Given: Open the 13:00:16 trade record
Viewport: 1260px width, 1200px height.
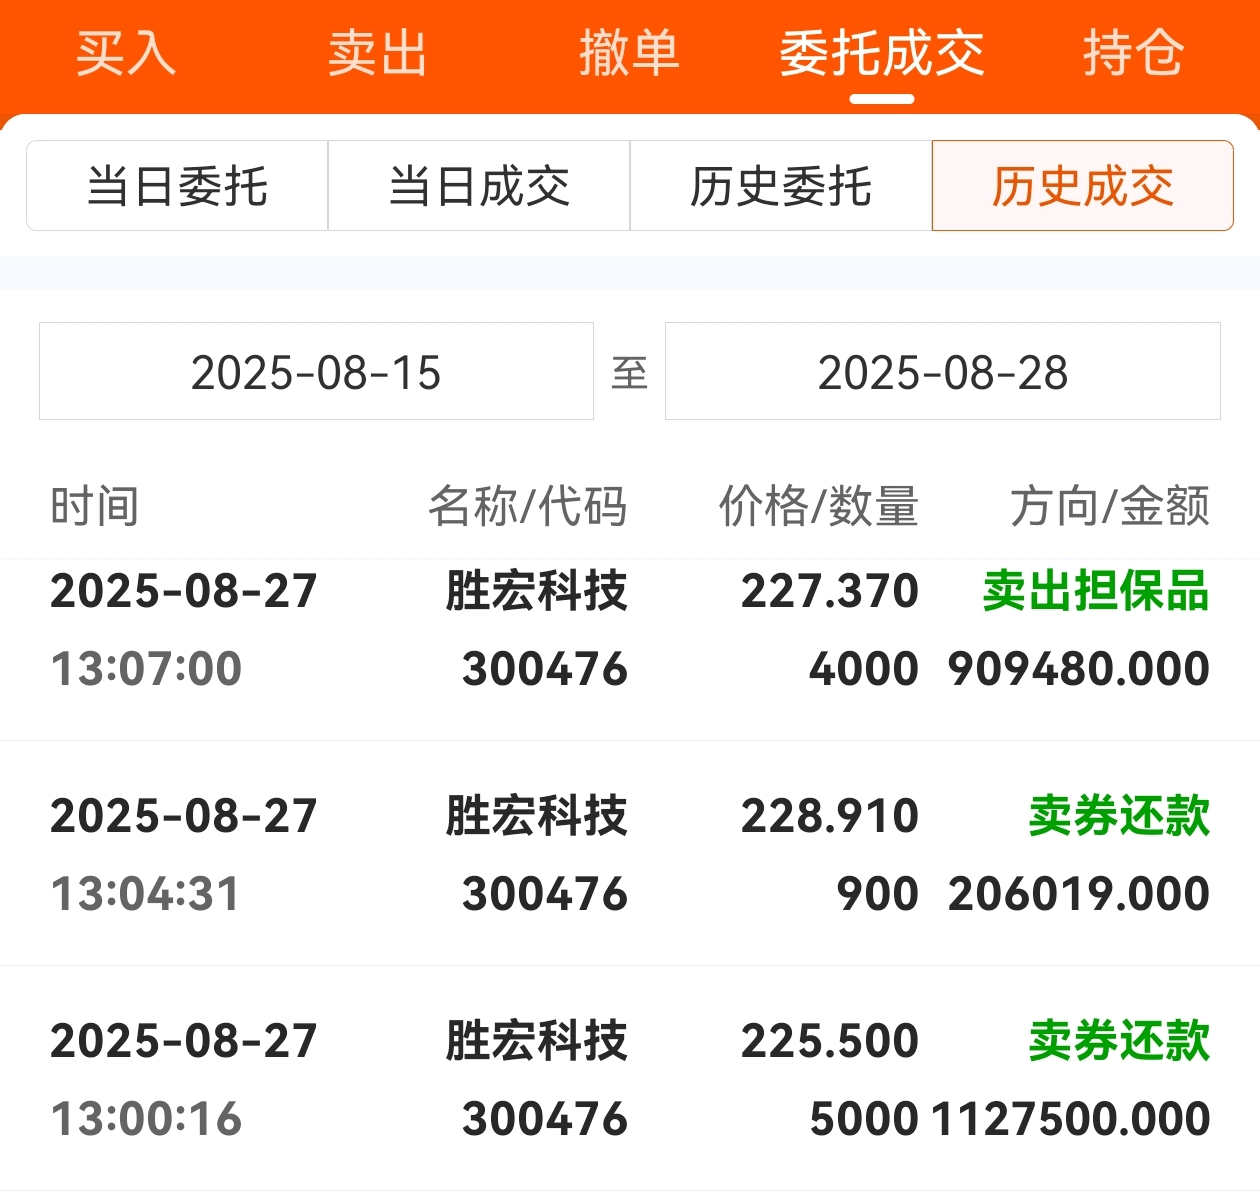Looking at the screenshot, I should (630, 1079).
